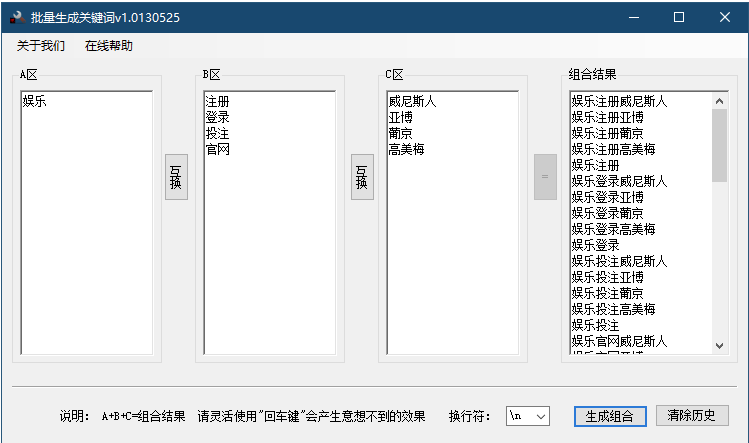The width and height of the screenshot is (749, 443).
Task: Click 威尼斯人 entry in C区
Action: (412, 102)
